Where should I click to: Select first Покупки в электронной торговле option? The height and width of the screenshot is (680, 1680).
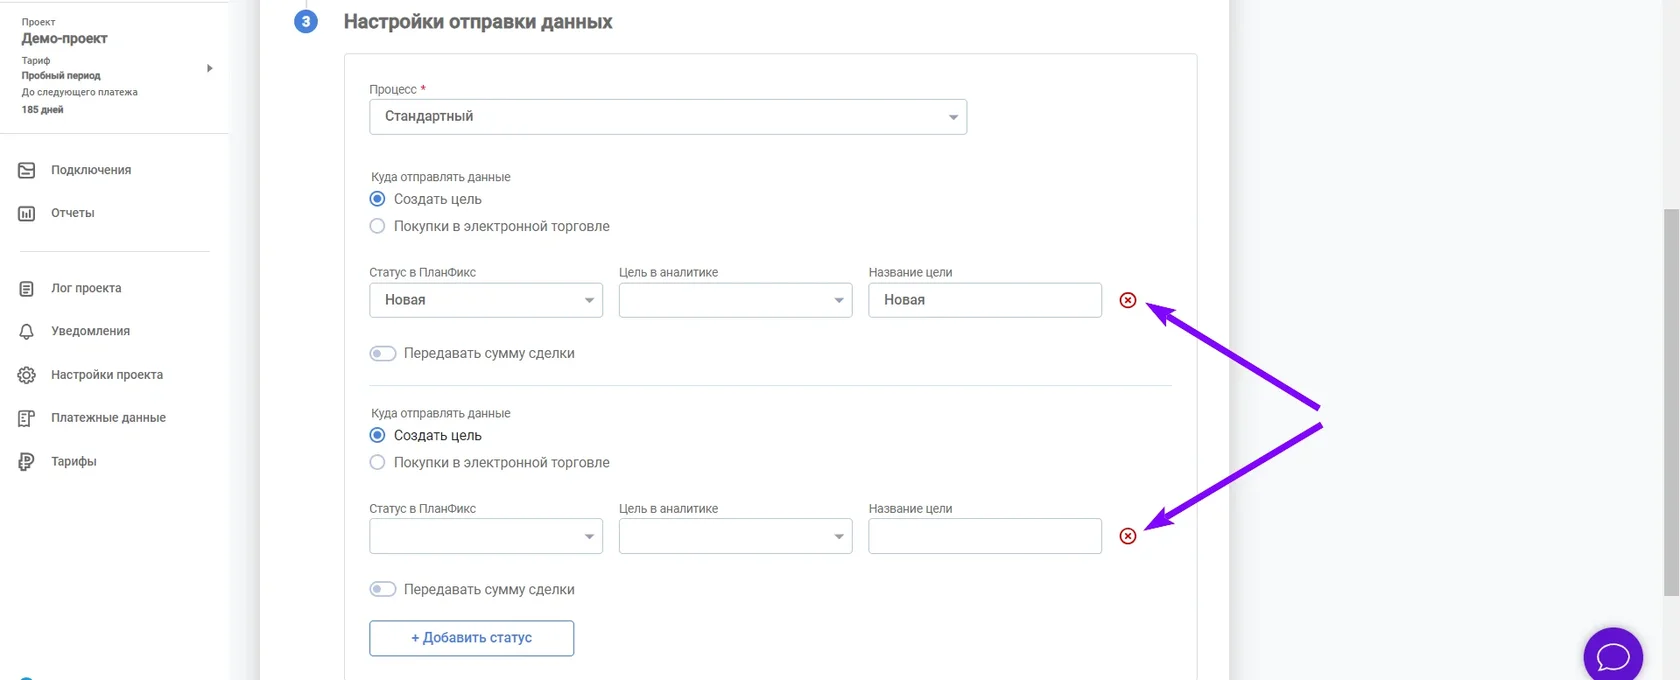[x=377, y=226]
